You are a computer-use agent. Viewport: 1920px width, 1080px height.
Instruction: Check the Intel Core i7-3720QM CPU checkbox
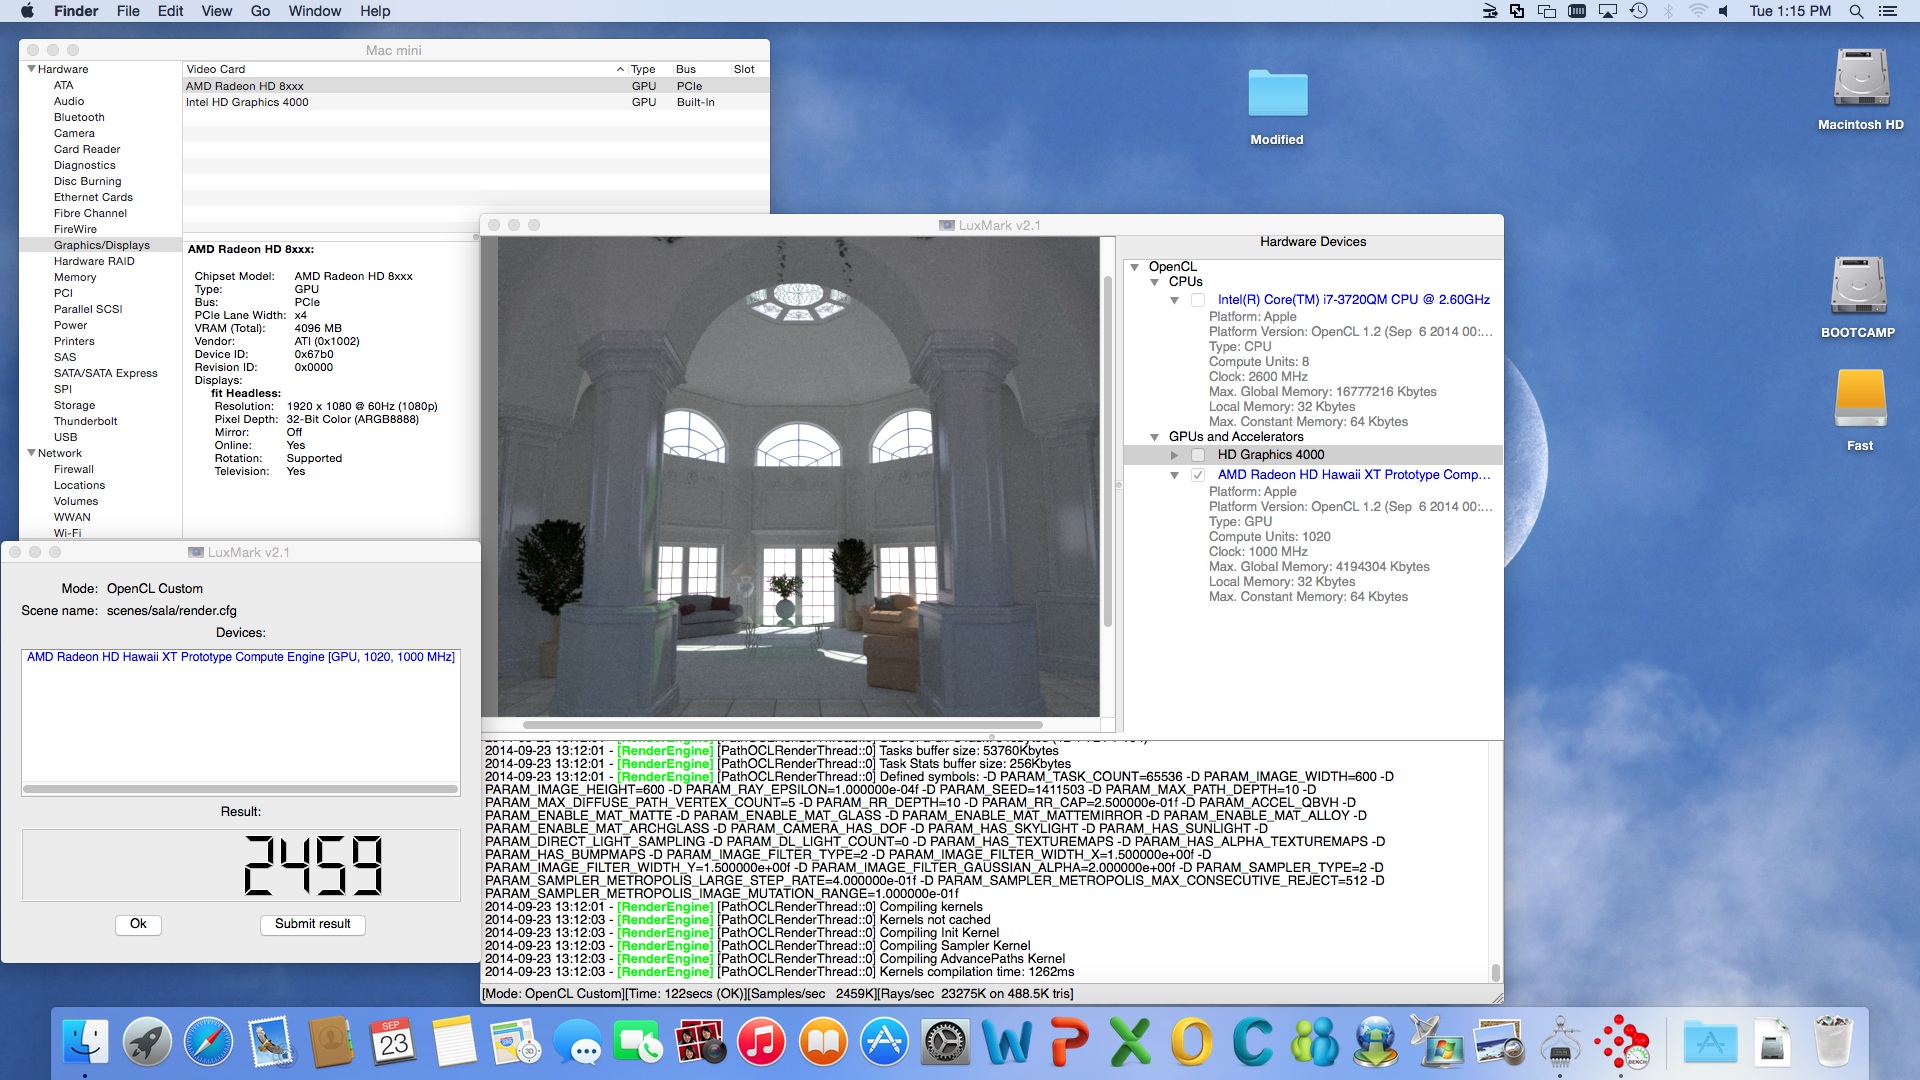1197,300
